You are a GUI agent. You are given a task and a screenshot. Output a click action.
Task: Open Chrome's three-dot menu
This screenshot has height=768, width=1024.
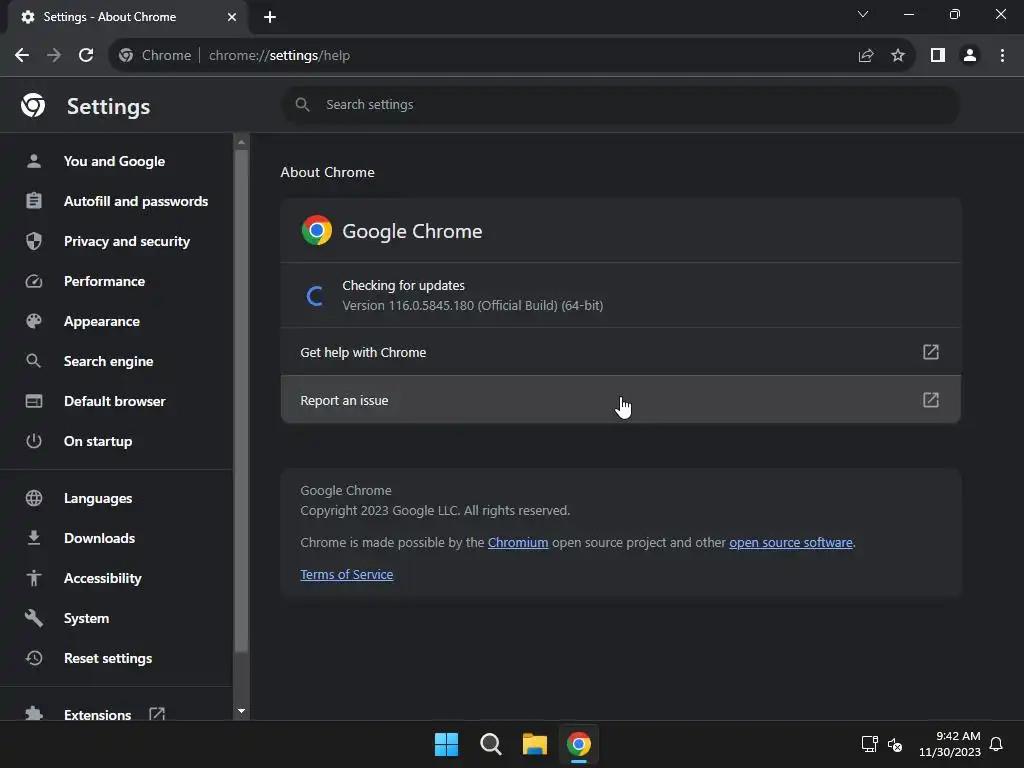pos(1002,56)
